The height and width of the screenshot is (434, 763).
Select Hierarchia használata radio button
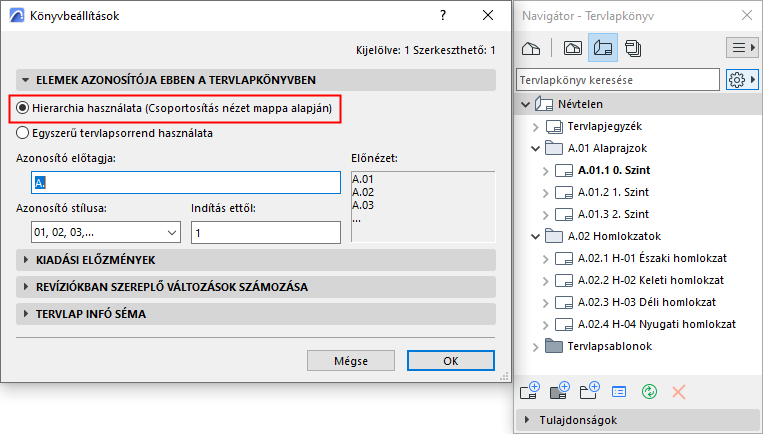coord(23,108)
